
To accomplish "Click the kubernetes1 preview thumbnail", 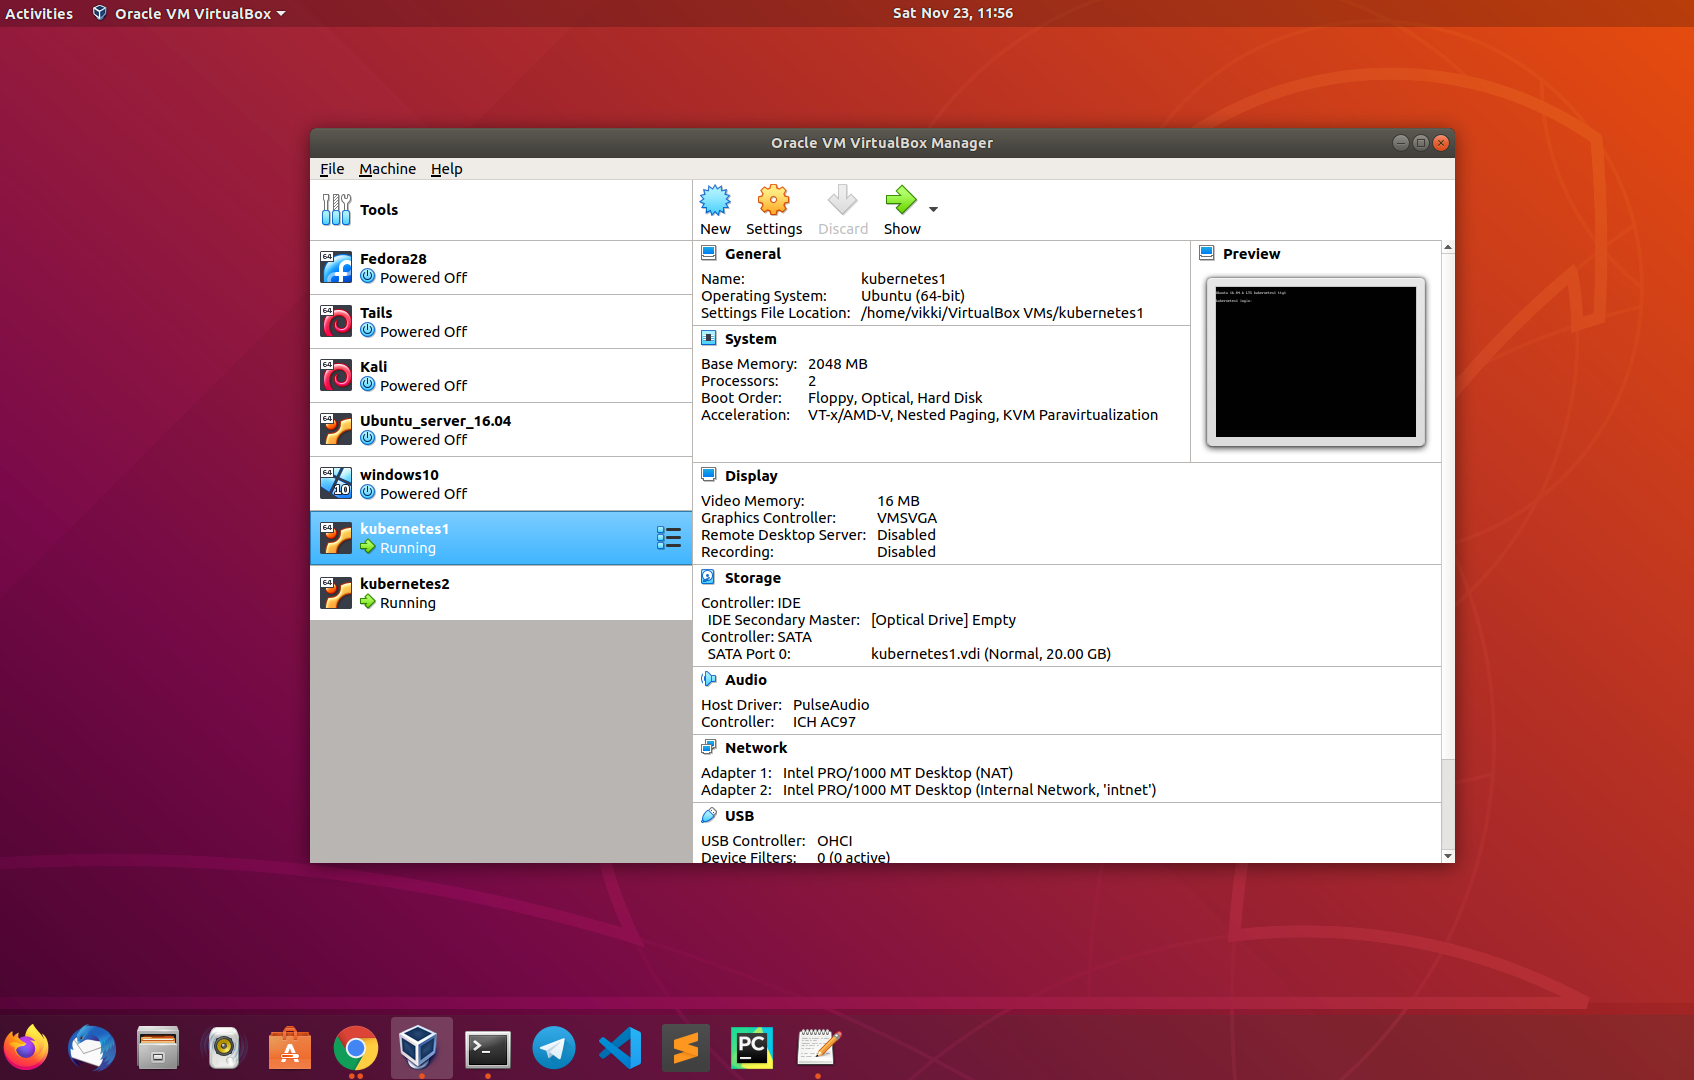I will 1315,362.
